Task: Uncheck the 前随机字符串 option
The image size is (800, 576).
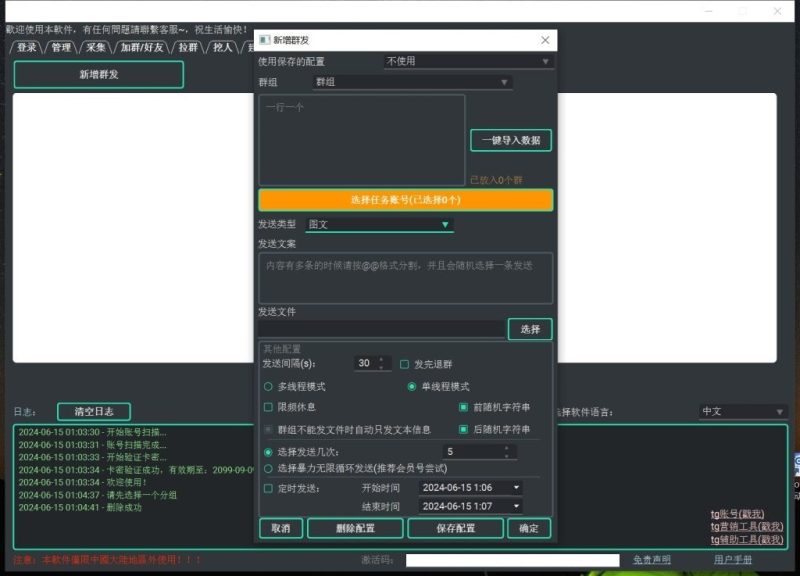Action: [x=461, y=407]
